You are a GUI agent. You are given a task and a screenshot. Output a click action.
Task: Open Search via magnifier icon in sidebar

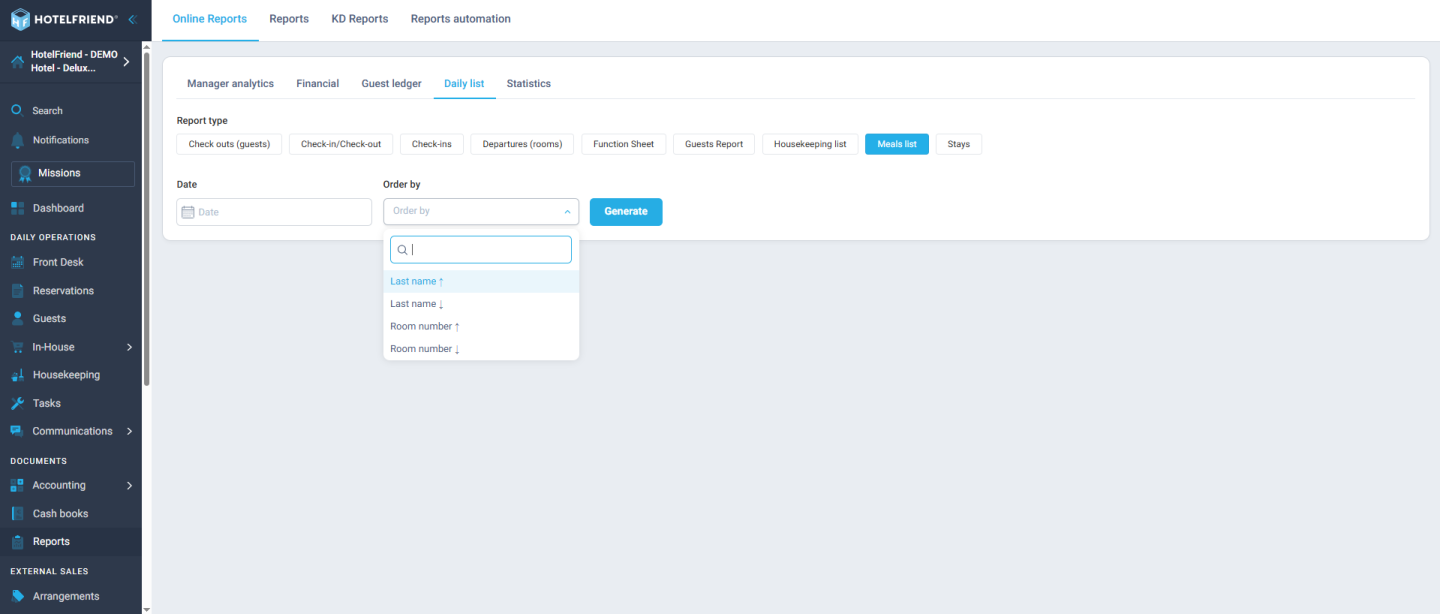pos(17,110)
